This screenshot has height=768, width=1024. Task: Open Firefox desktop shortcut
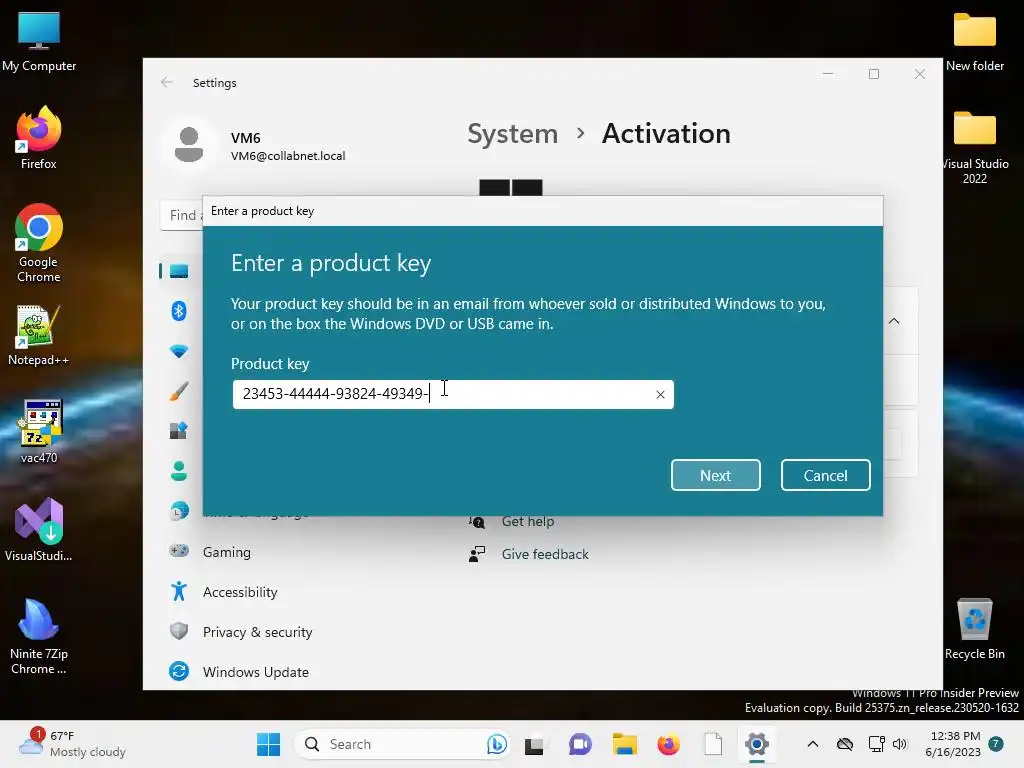coord(38,138)
